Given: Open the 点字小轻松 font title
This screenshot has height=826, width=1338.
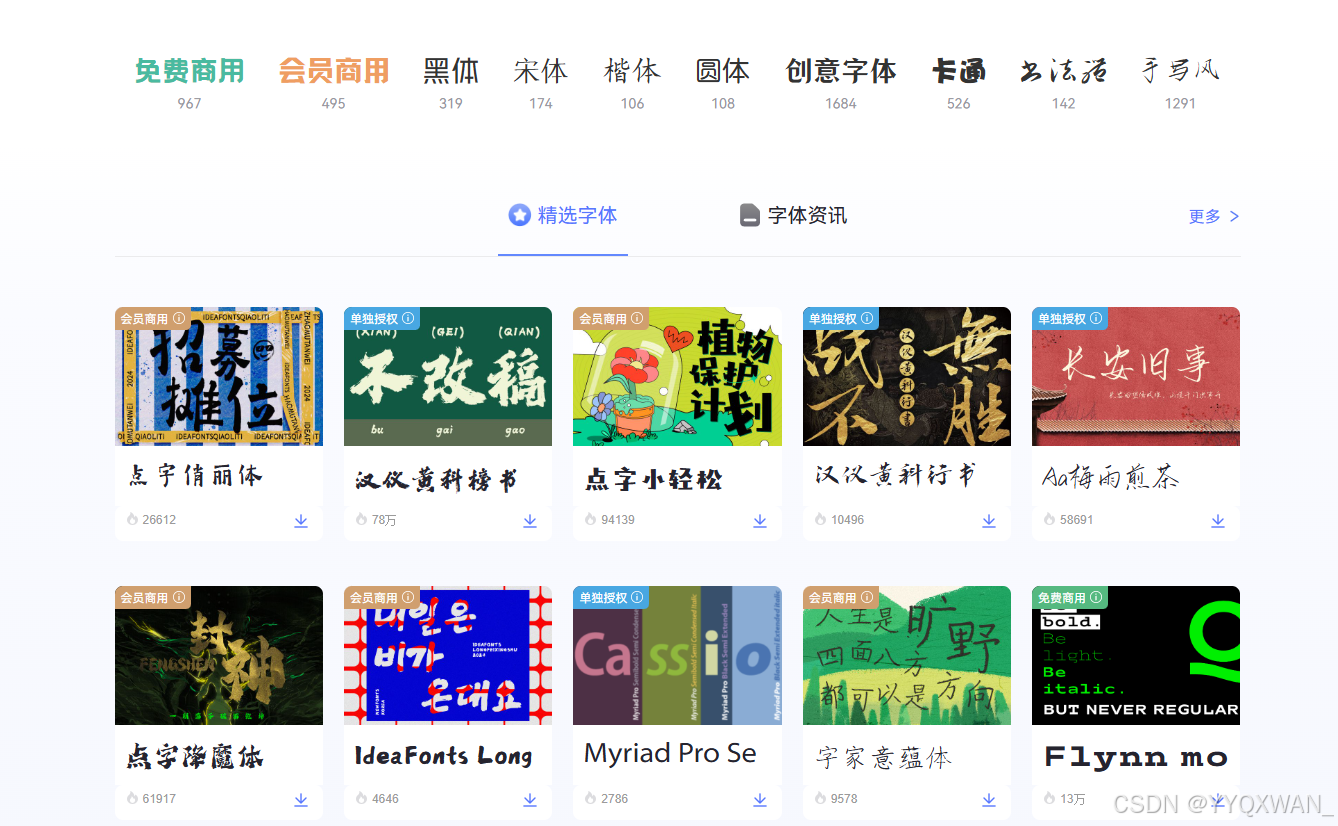Looking at the screenshot, I should pyautogui.click(x=653, y=479).
